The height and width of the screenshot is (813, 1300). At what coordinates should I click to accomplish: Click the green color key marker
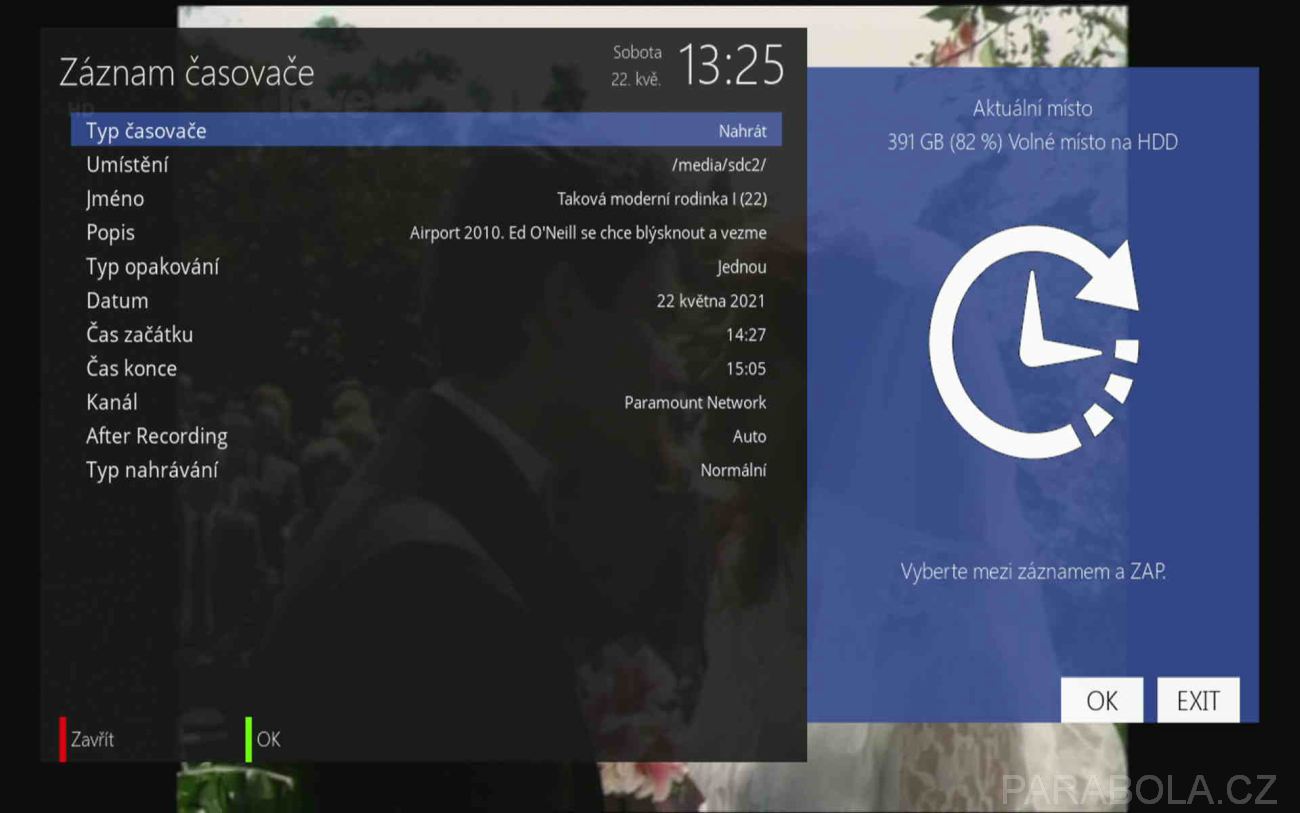[x=249, y=740]
